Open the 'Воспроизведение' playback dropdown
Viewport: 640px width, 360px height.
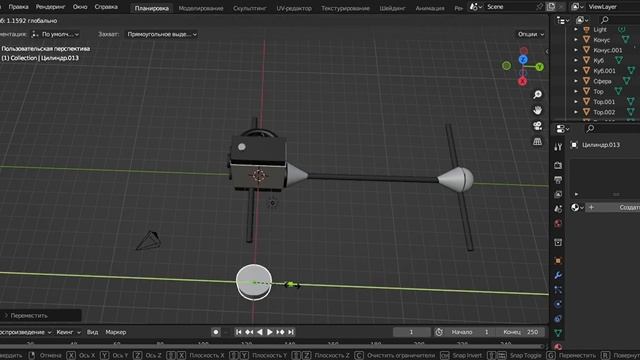pos(24,332)
